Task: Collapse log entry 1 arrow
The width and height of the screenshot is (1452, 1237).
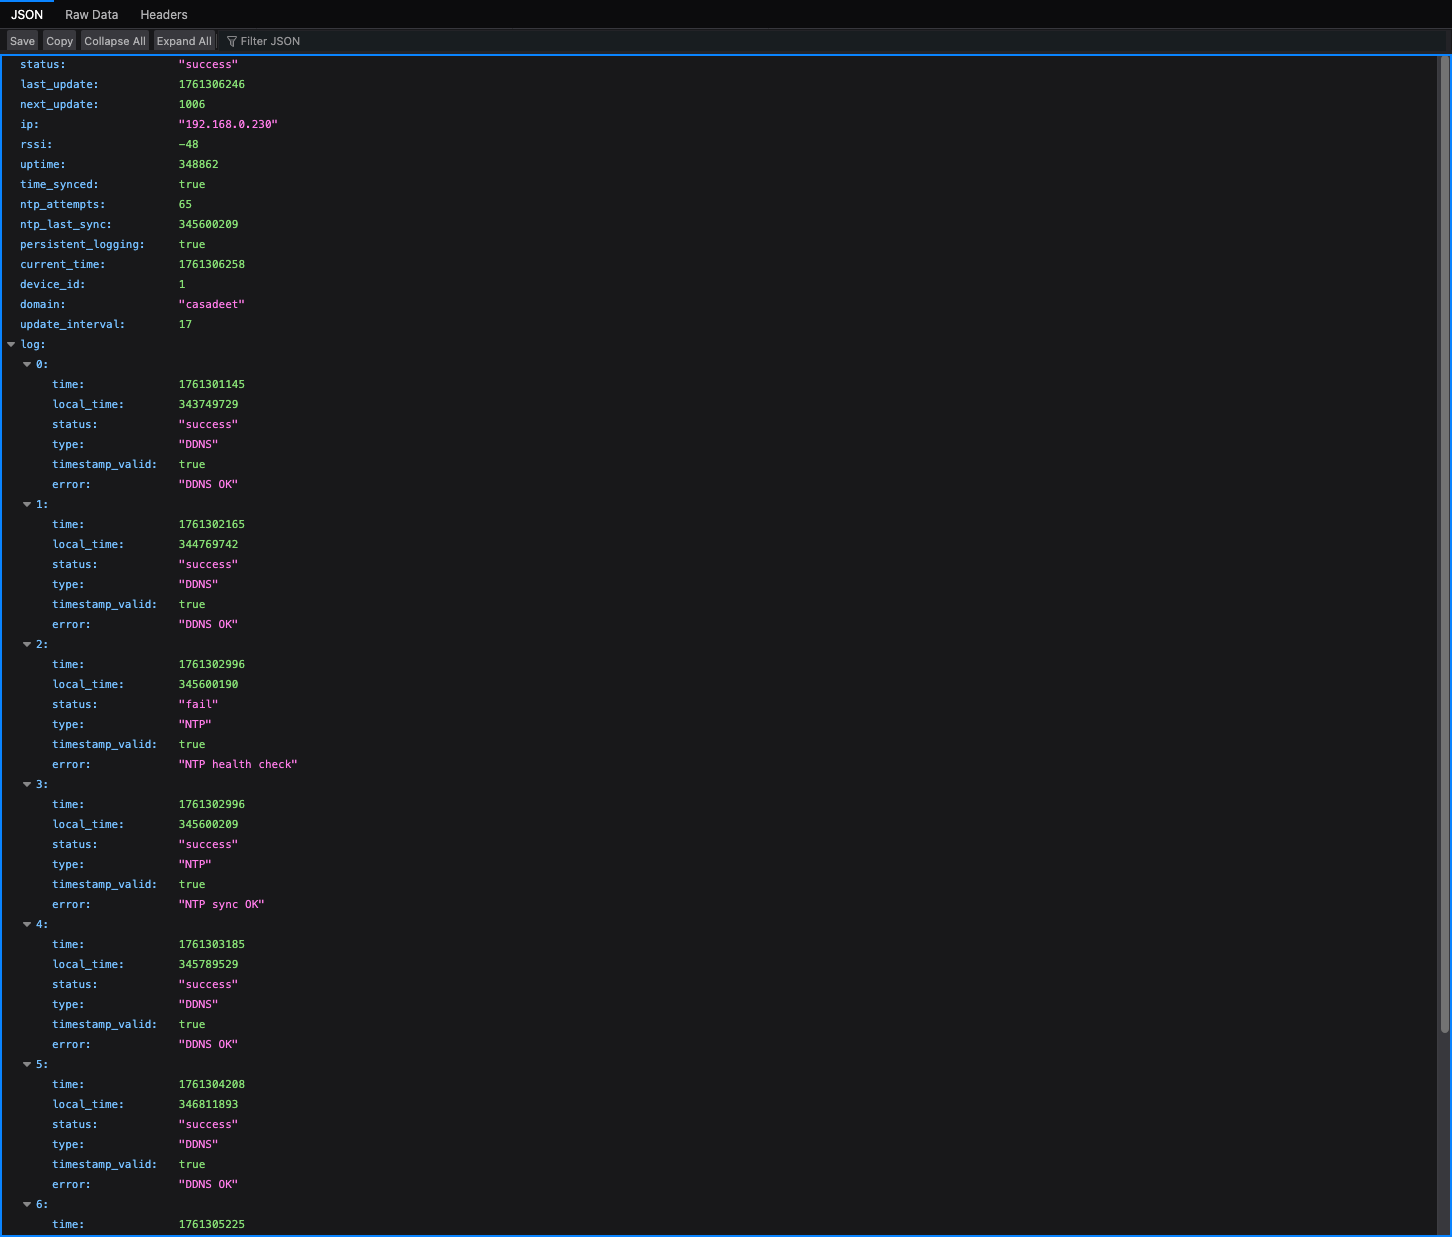Action: pos(27,504)
